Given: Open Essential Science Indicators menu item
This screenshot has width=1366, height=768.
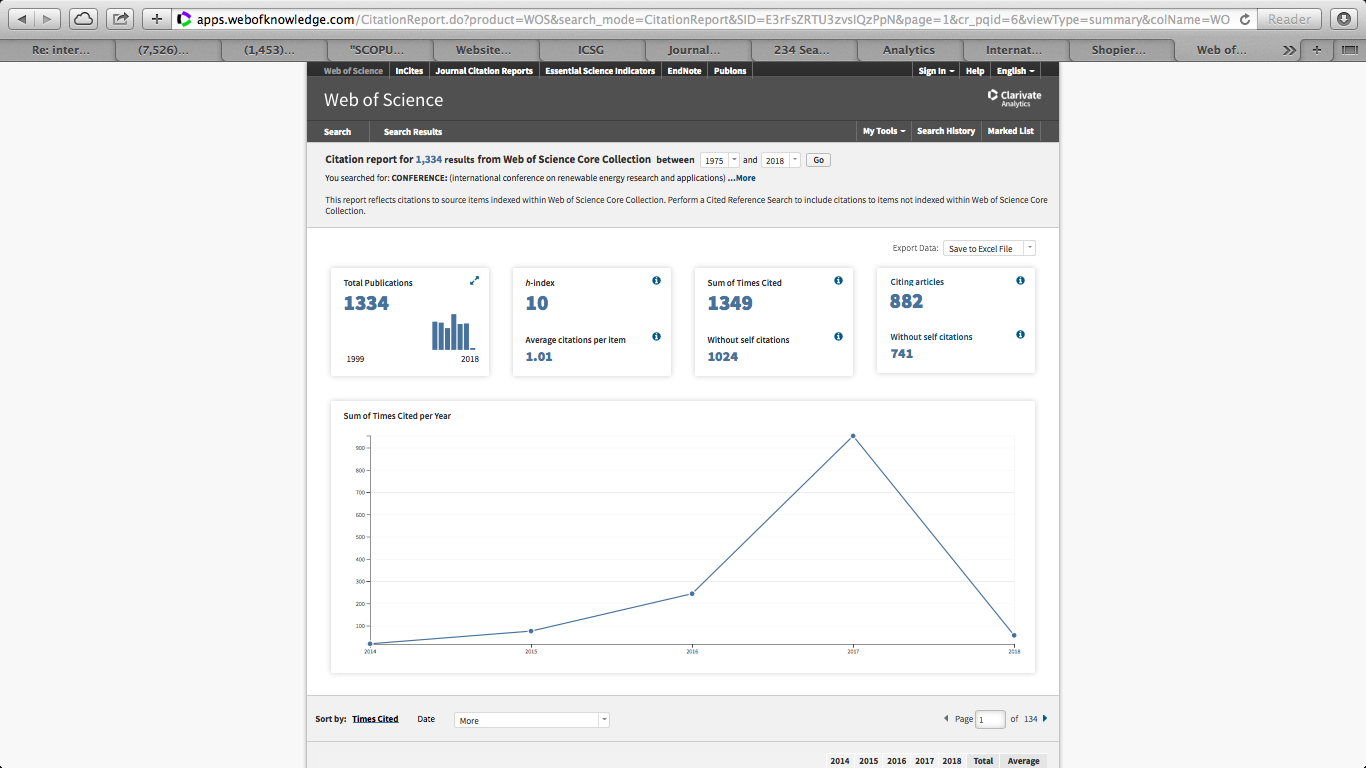Looking at the screenshot, I should point(600,71).
